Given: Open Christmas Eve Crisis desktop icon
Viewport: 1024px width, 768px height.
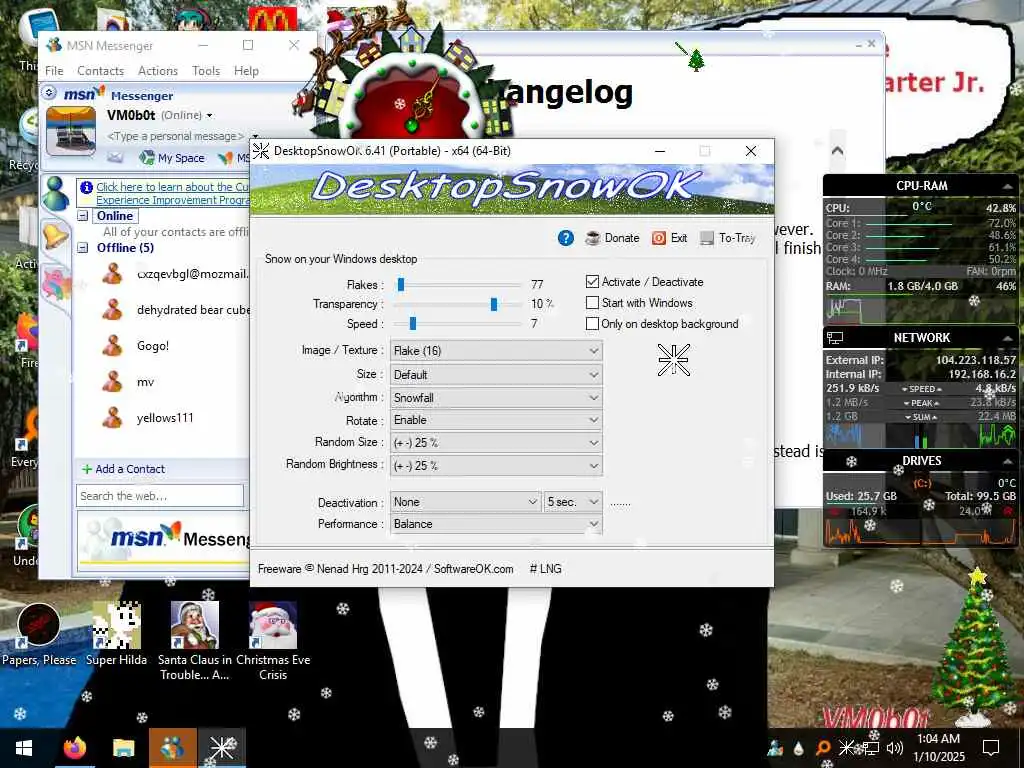Looking at the screenshot, I should (273, 641).
